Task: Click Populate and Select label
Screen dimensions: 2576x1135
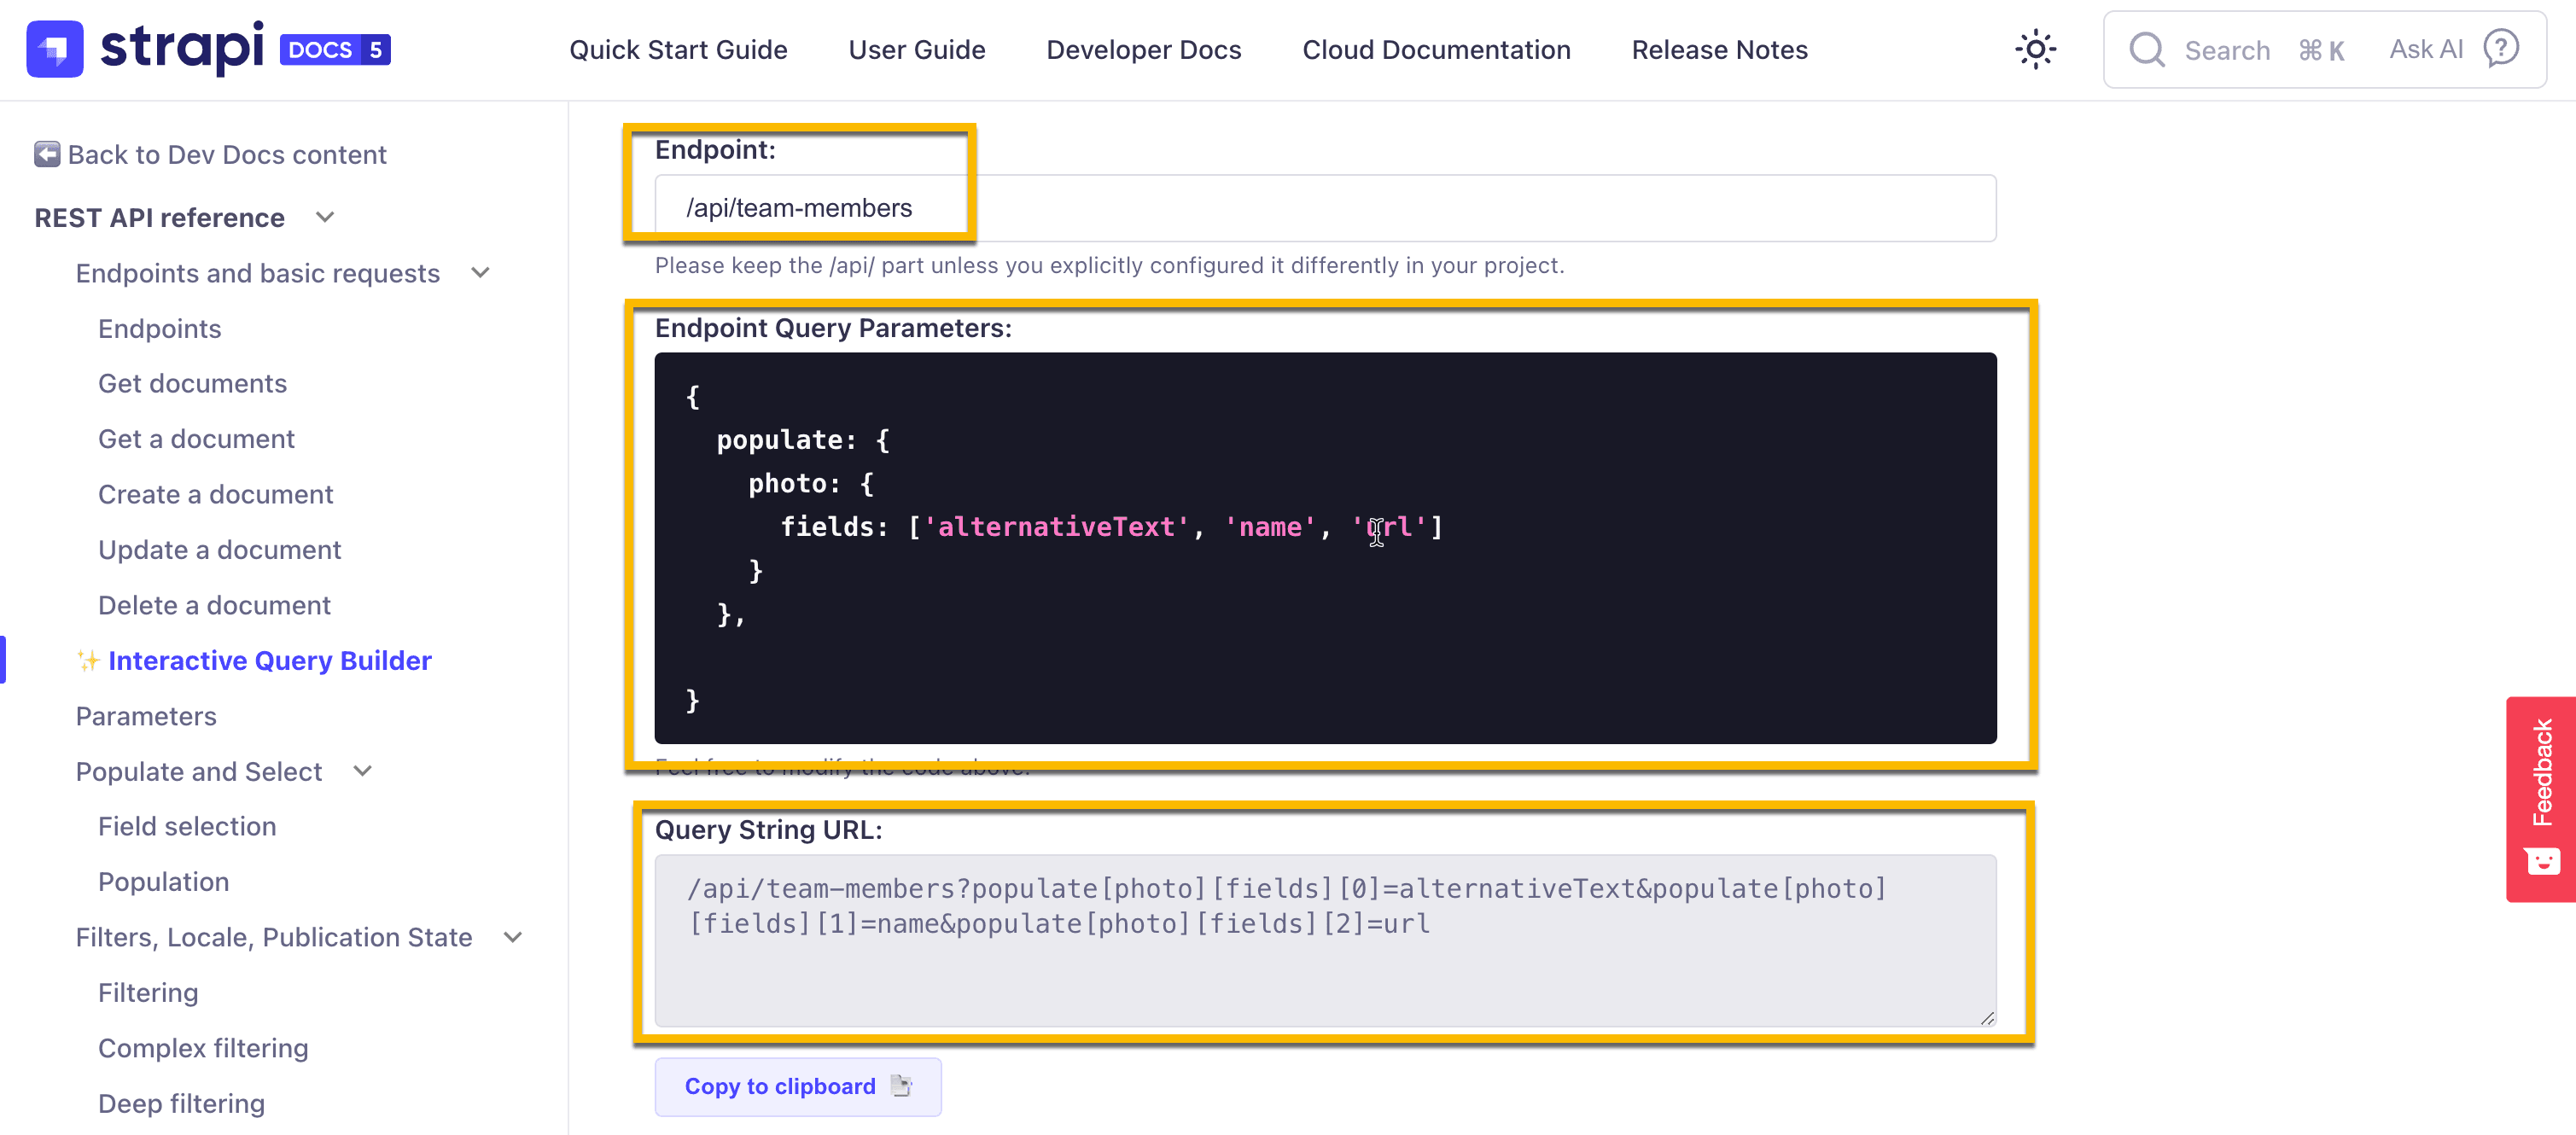Action: click(199, 771)
